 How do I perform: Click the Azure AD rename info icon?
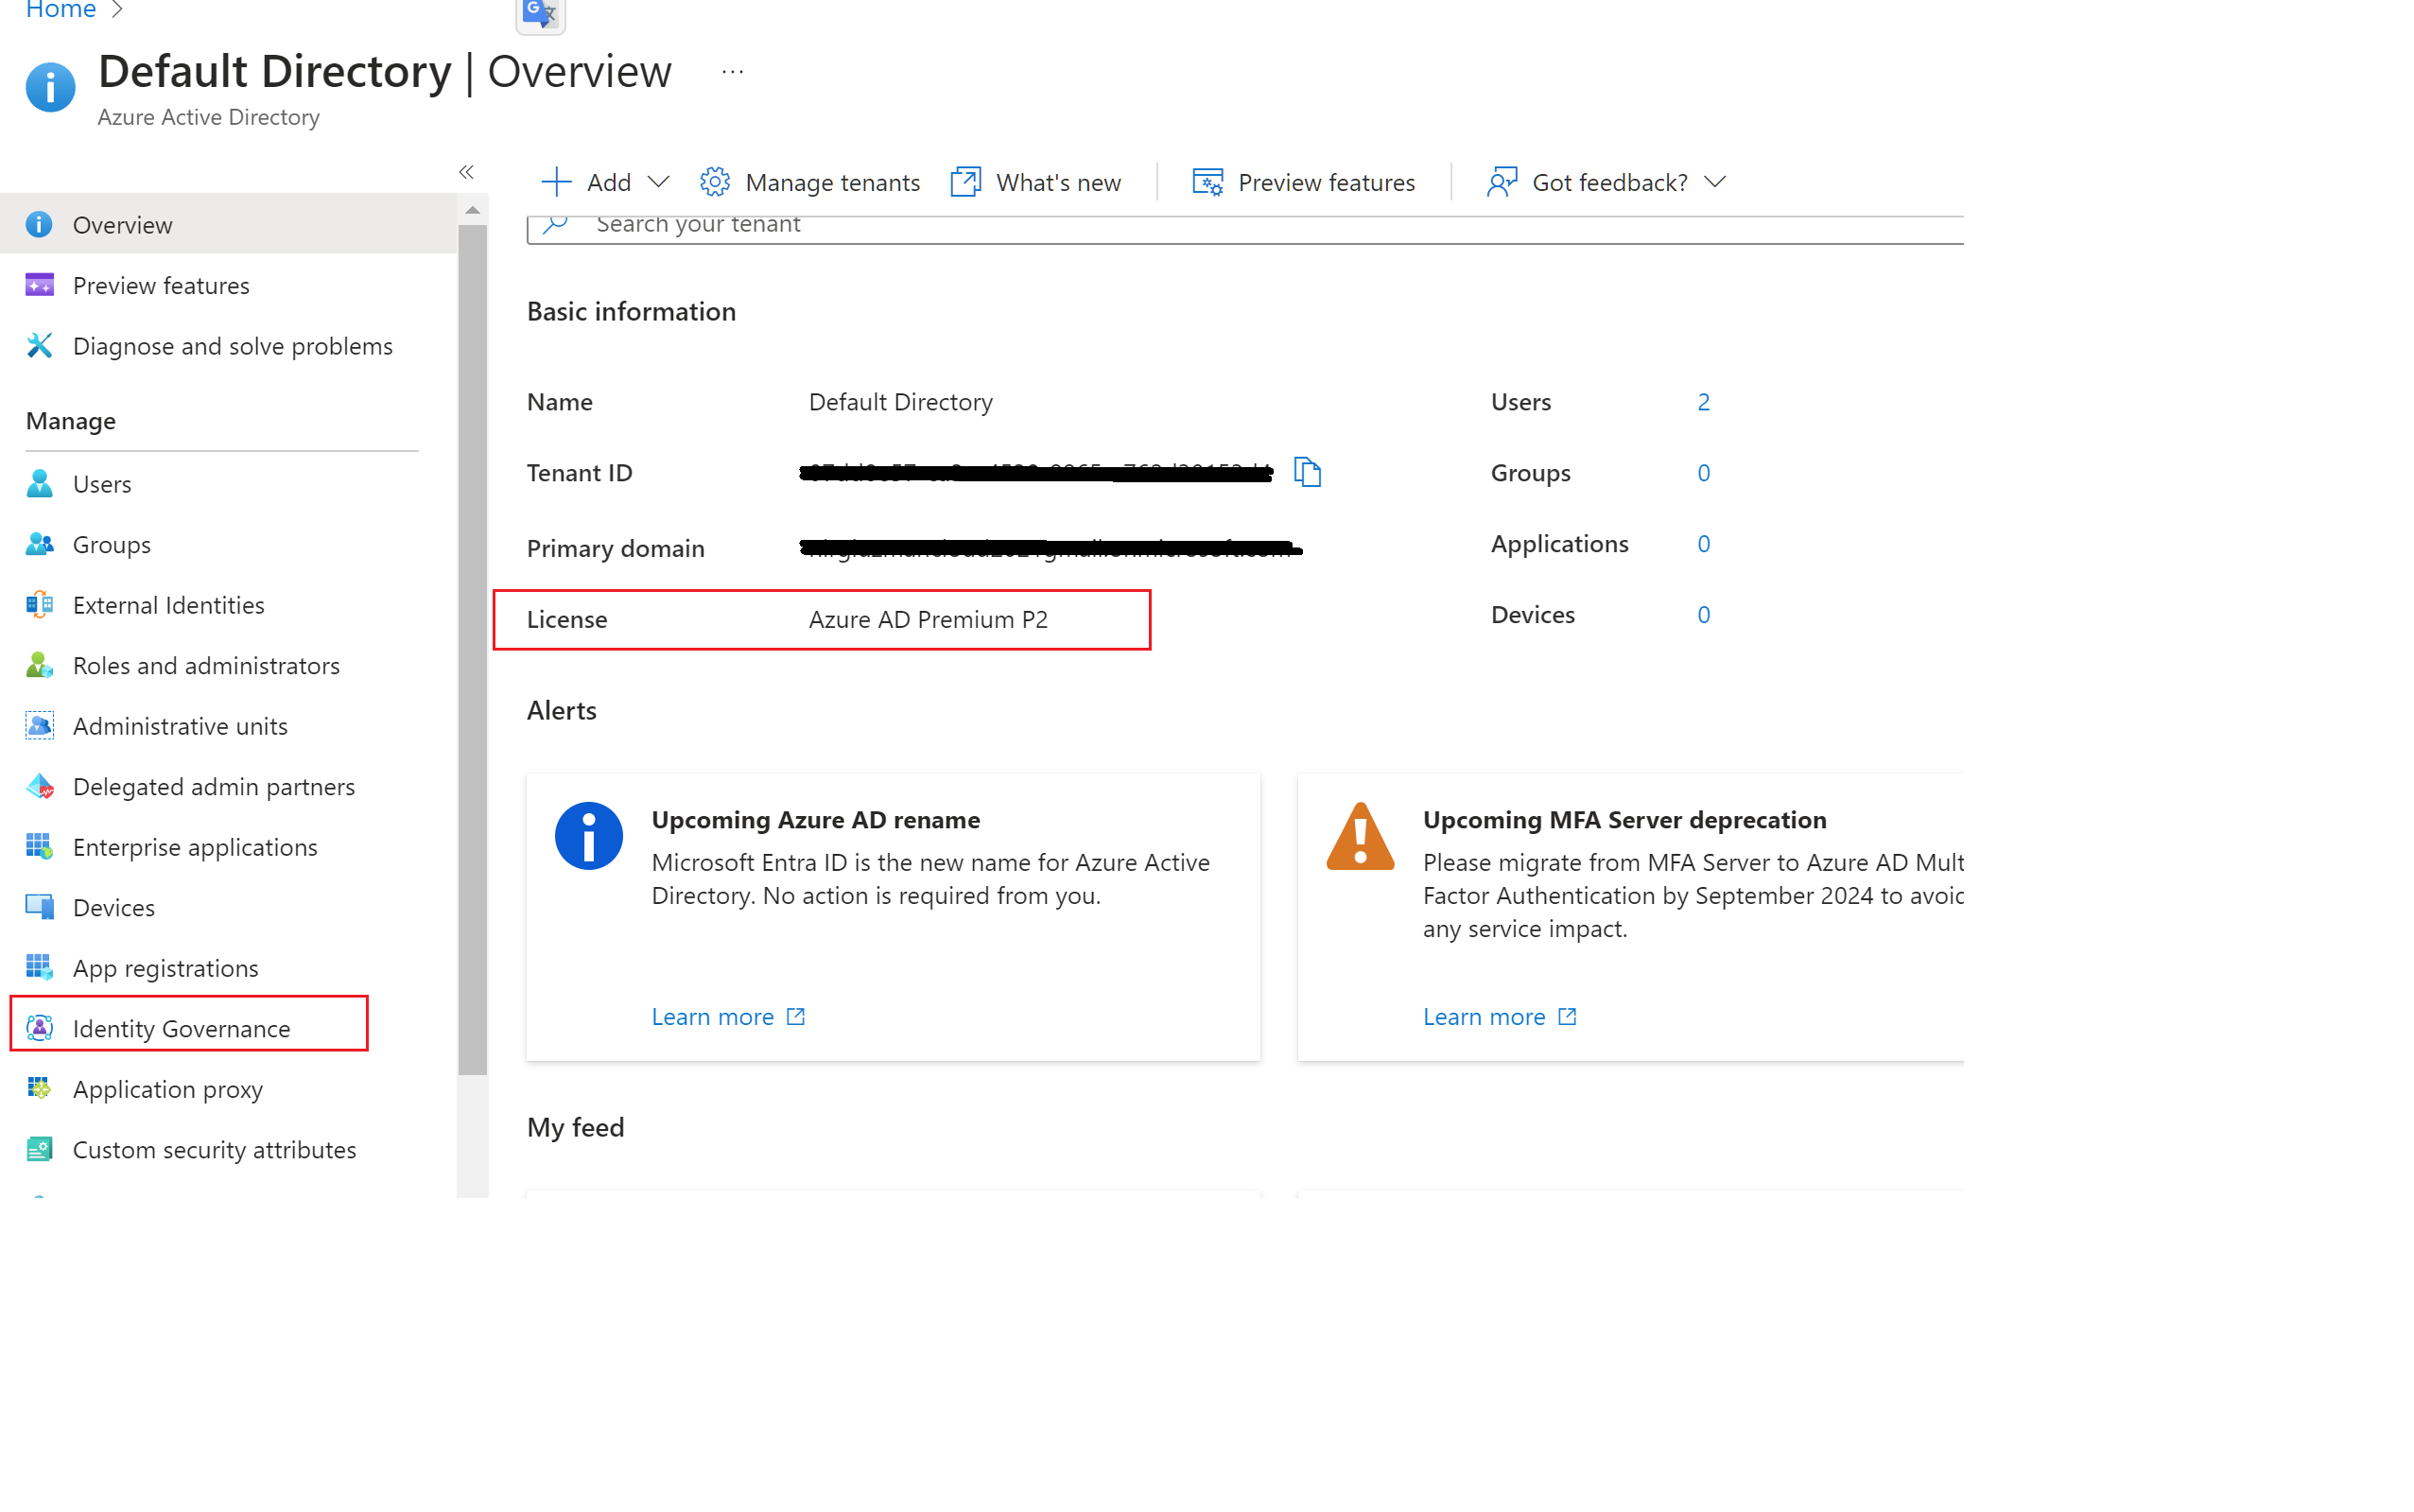click(x=588, y=836)
